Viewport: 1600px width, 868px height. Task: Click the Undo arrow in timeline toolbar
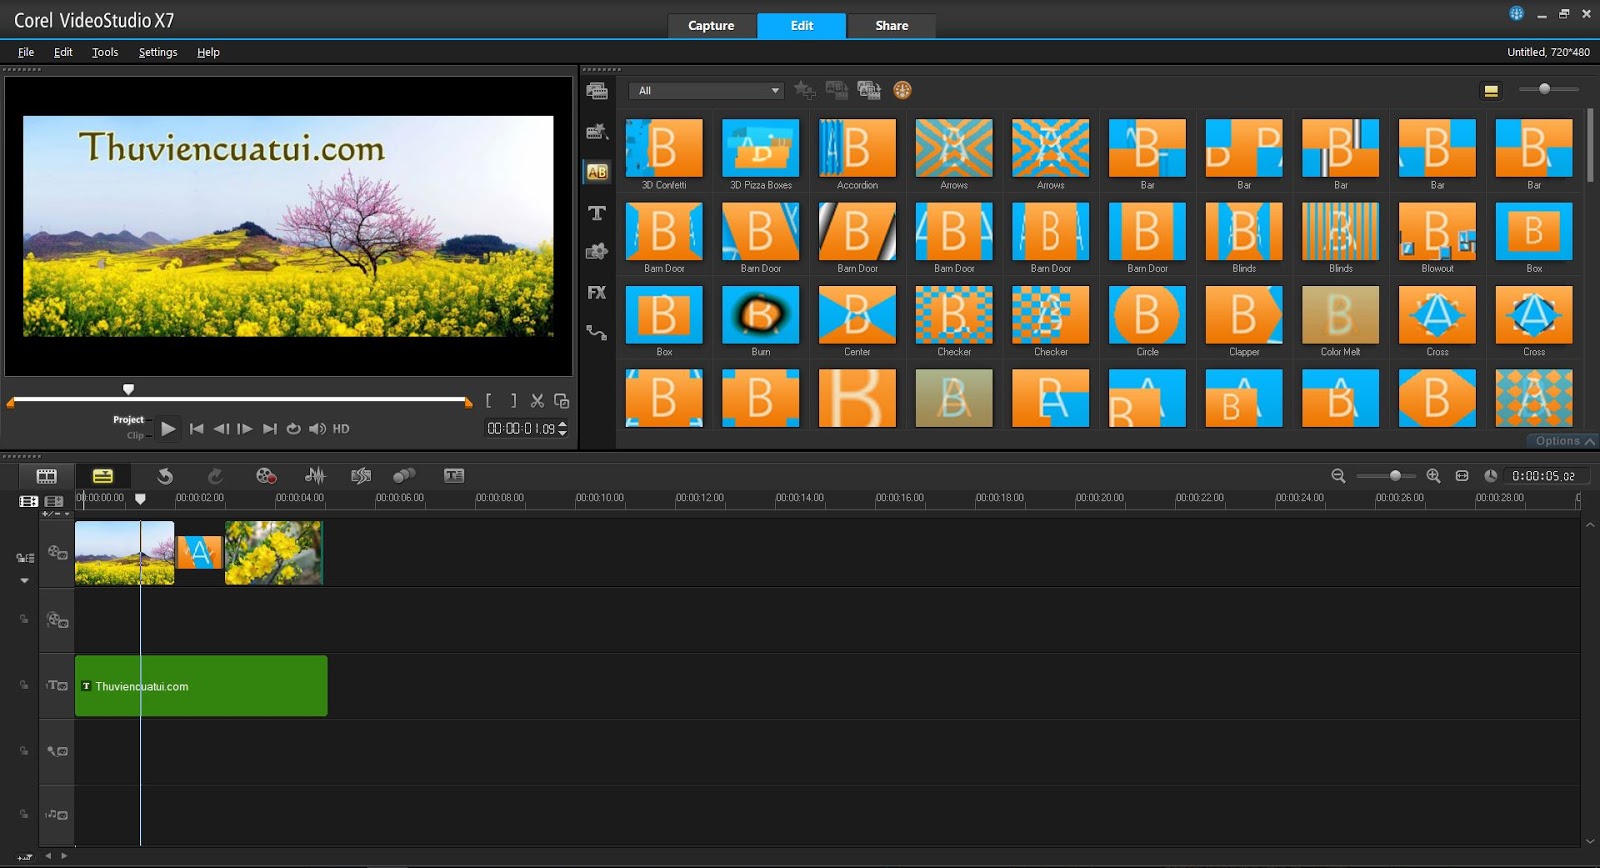click(165, 476)
